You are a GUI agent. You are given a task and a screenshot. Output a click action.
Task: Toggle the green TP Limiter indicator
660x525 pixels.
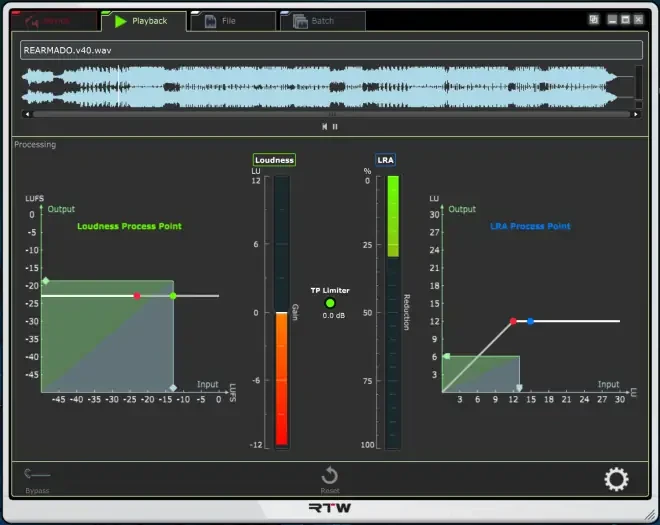(x=330, y=303)
